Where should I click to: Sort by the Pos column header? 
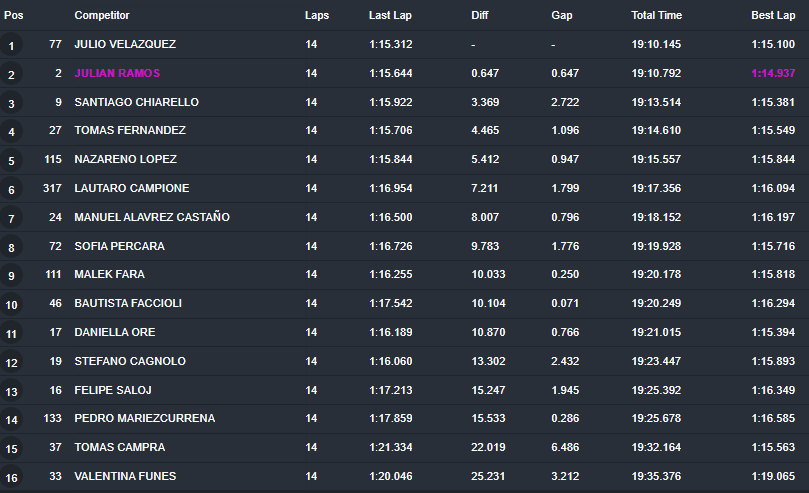(x=13, y=15)
